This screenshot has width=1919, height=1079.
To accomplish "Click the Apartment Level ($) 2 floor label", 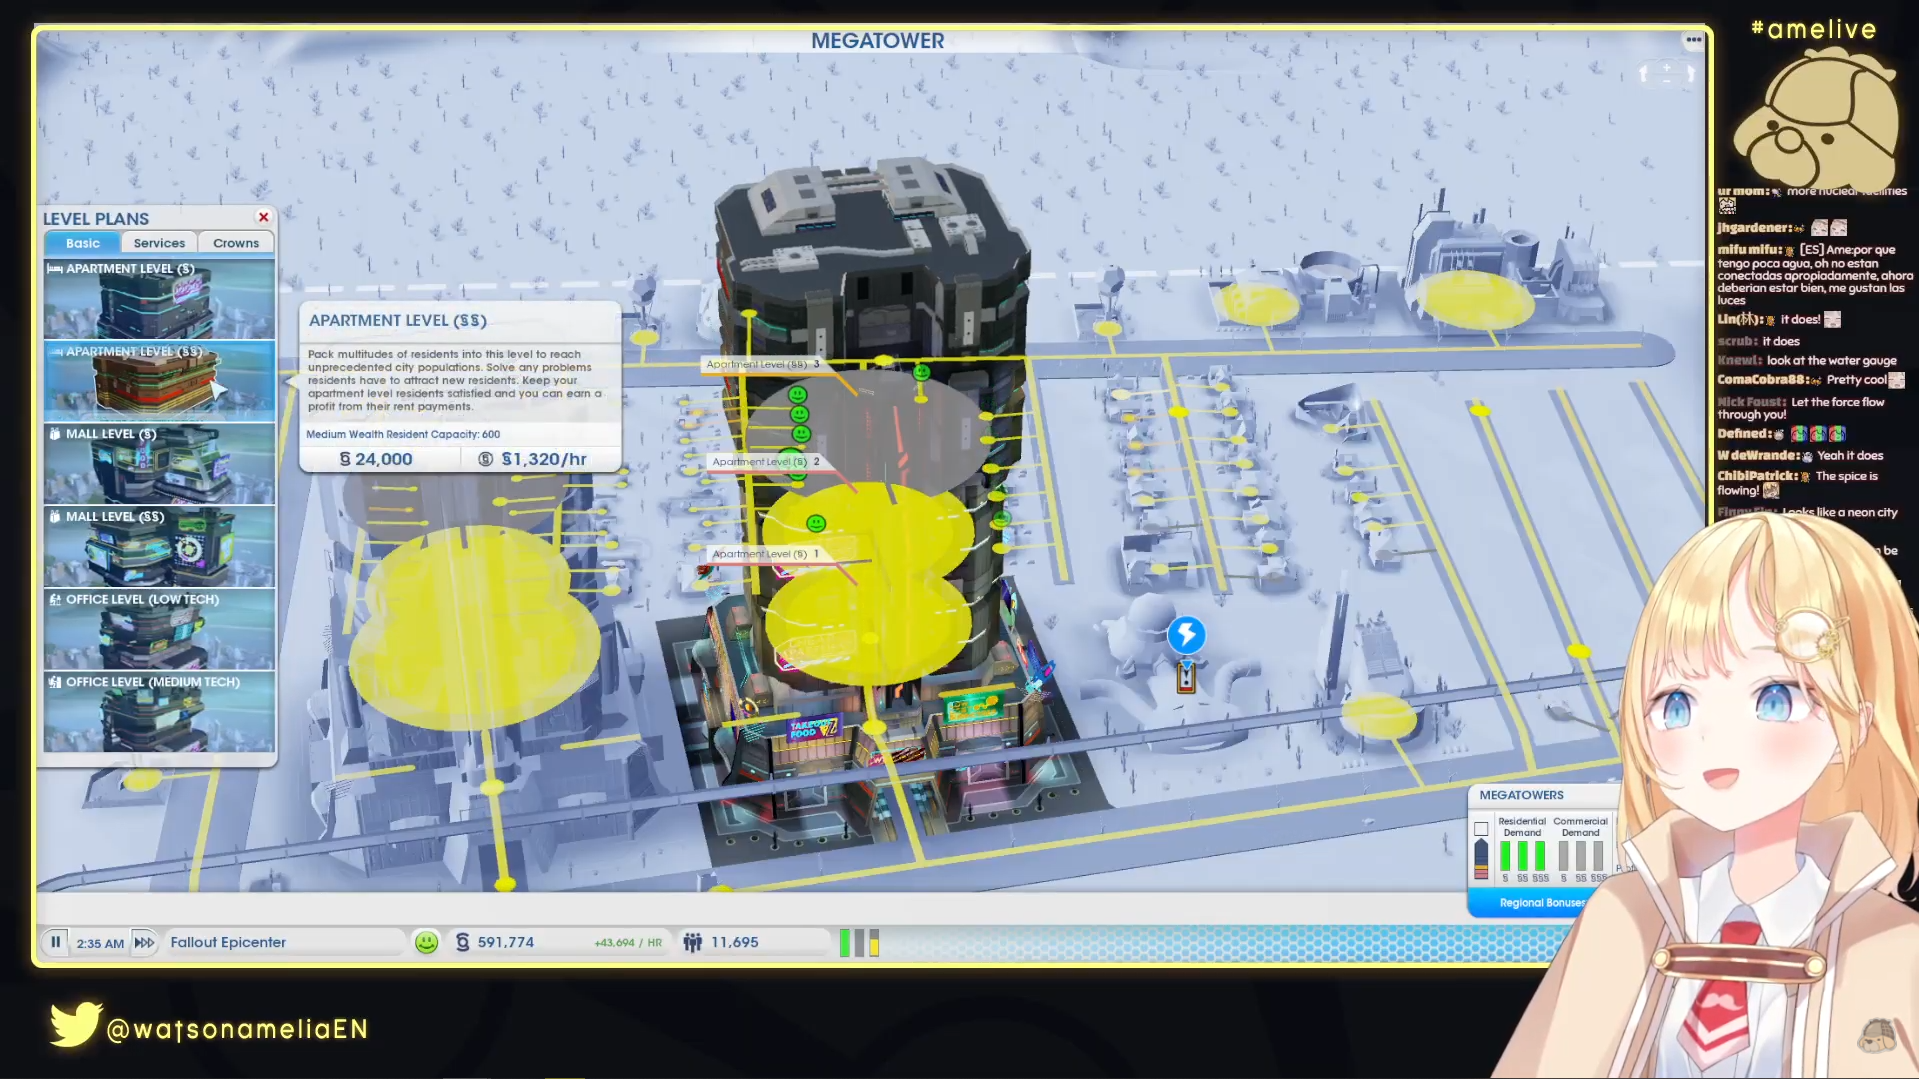I will click(766, 462).
